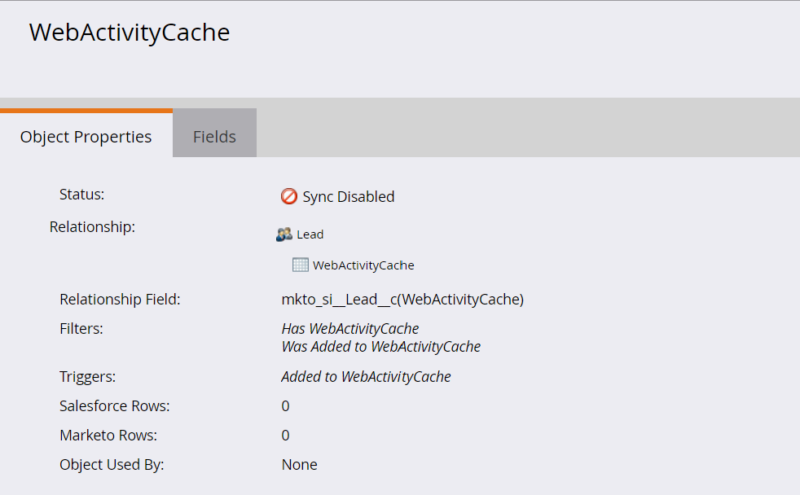Click the Sync Disabled status text
Screen dimensions: 800x495
point(348,197)
